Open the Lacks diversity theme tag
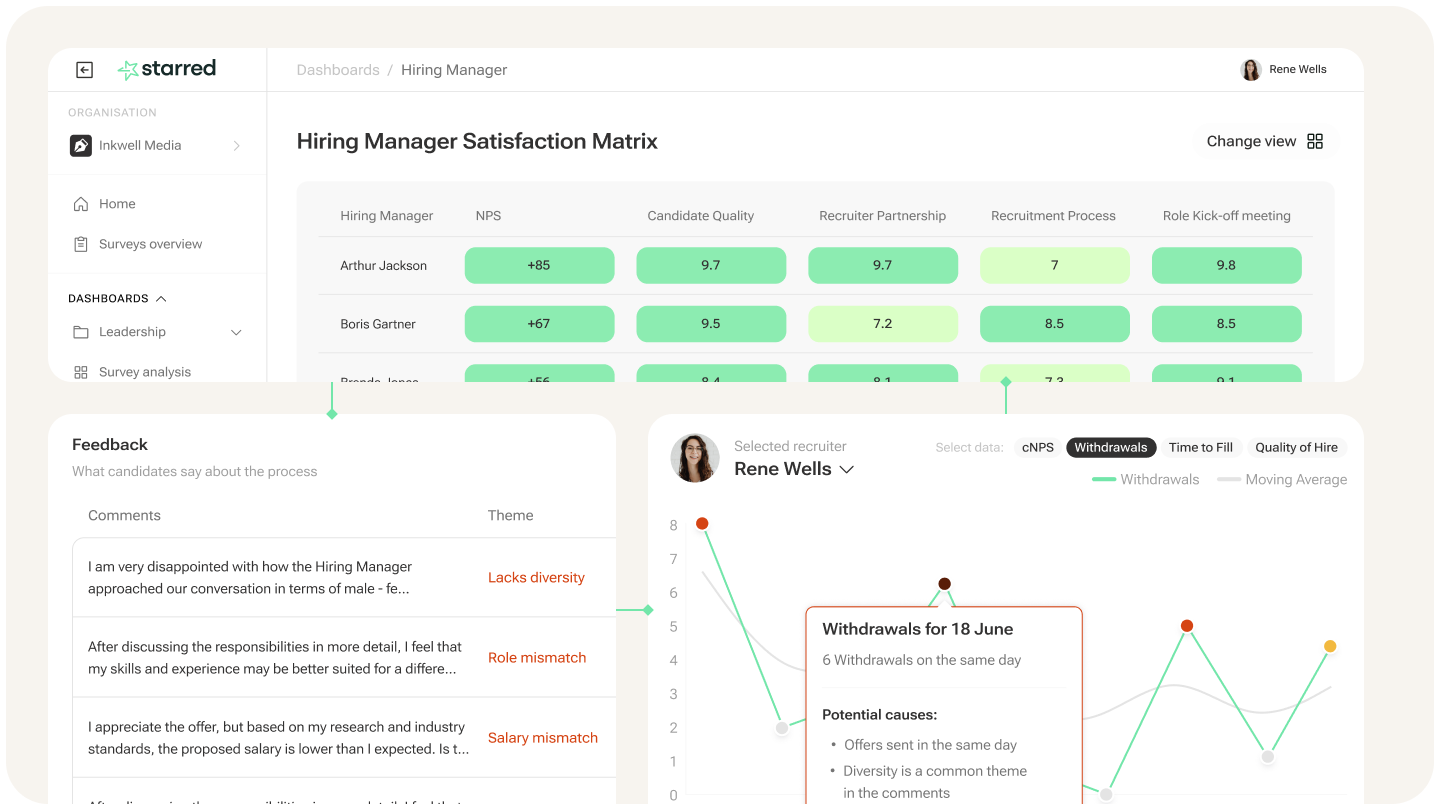1440x810 pixels. 536,578
